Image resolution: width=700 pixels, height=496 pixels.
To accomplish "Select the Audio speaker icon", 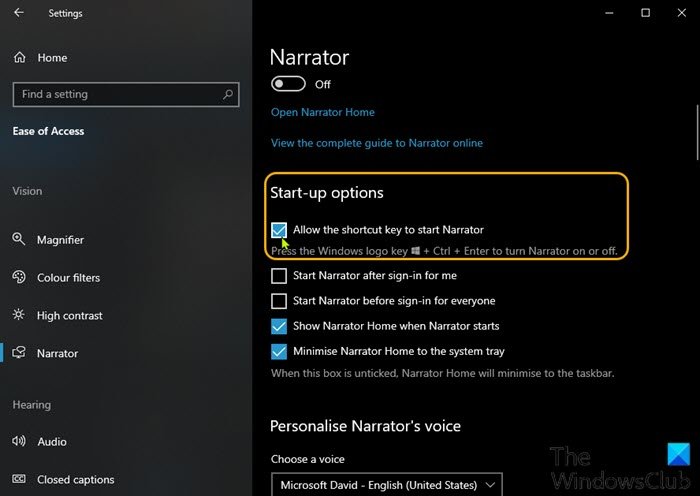I will point(19,441).
